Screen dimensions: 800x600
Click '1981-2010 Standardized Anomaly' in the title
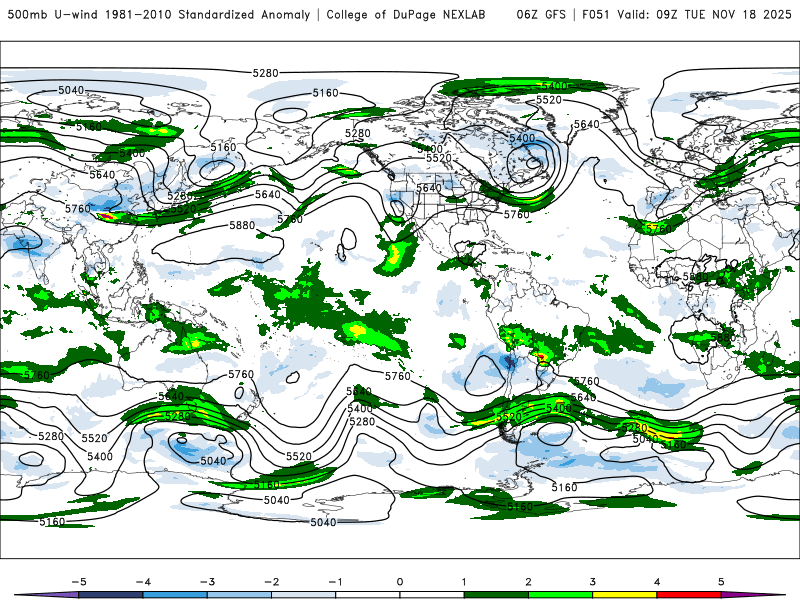(x=208, y=14)
